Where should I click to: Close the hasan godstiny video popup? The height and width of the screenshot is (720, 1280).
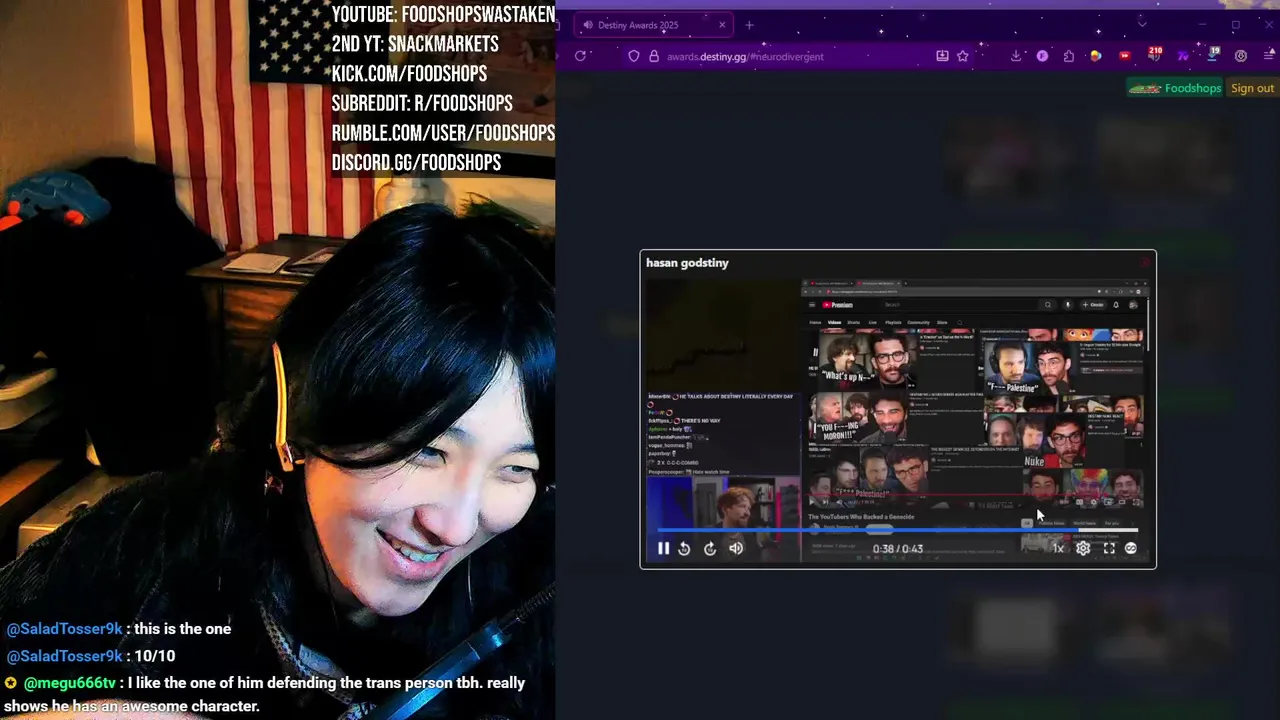1145,262
